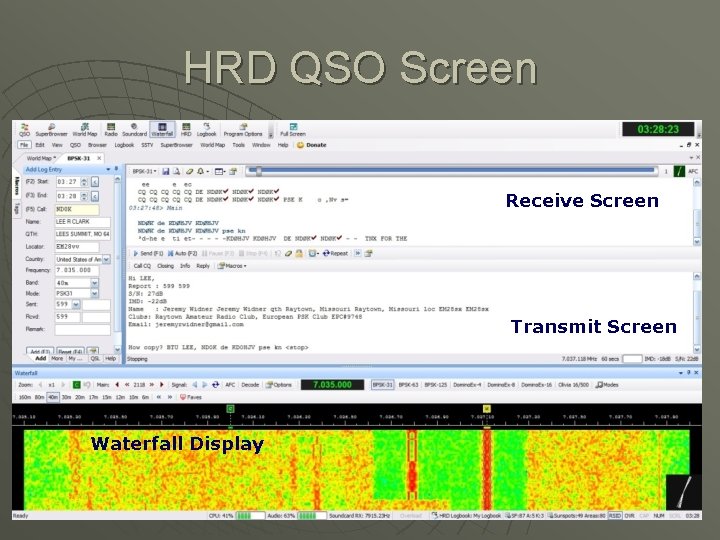Click the Call CQ macro button
This screenshot has width=720, height=540.
(142, 266)
